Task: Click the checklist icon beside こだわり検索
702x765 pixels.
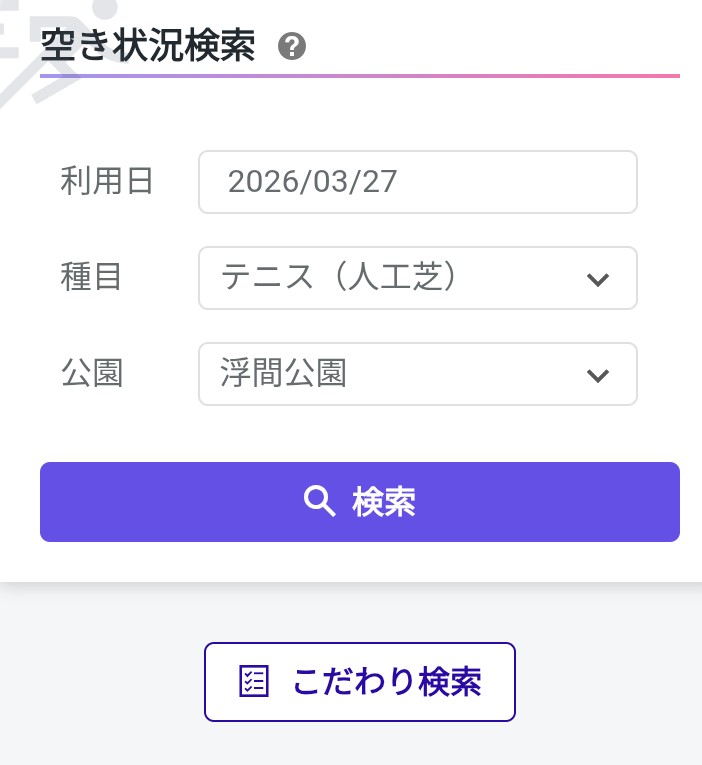Action: (x=254, y=682)
